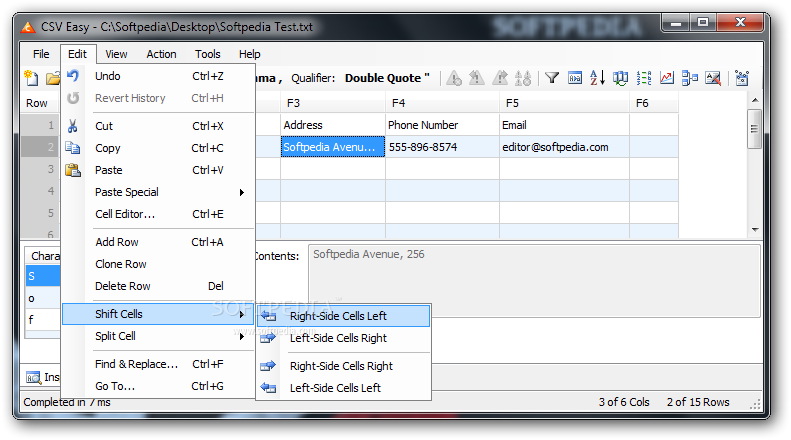Screen dimensions: 791x440
Task: Open the funnel Filter tool
Action: (x=552, y=78)
